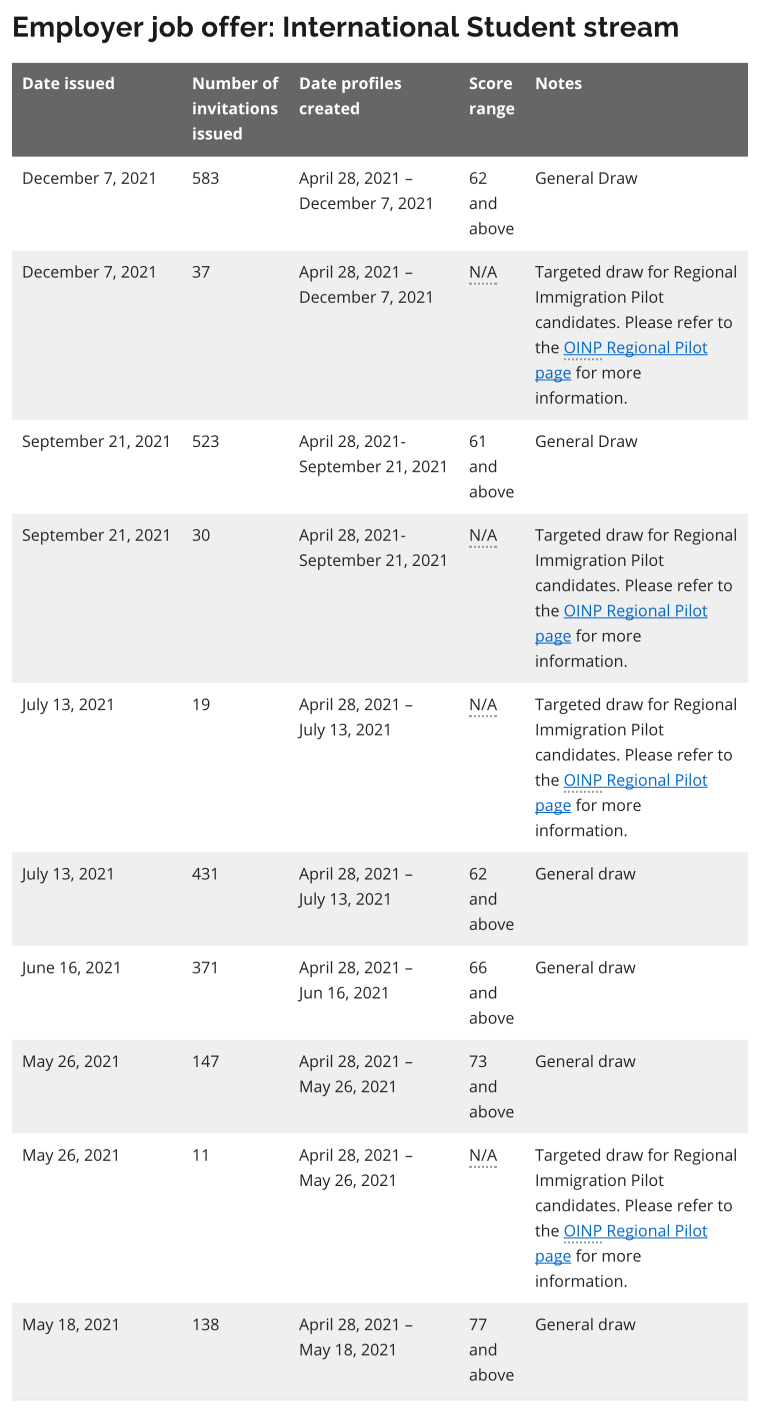Click the Score range column header
Screen dimensions: 769x1415
click(x=491, y=96)
